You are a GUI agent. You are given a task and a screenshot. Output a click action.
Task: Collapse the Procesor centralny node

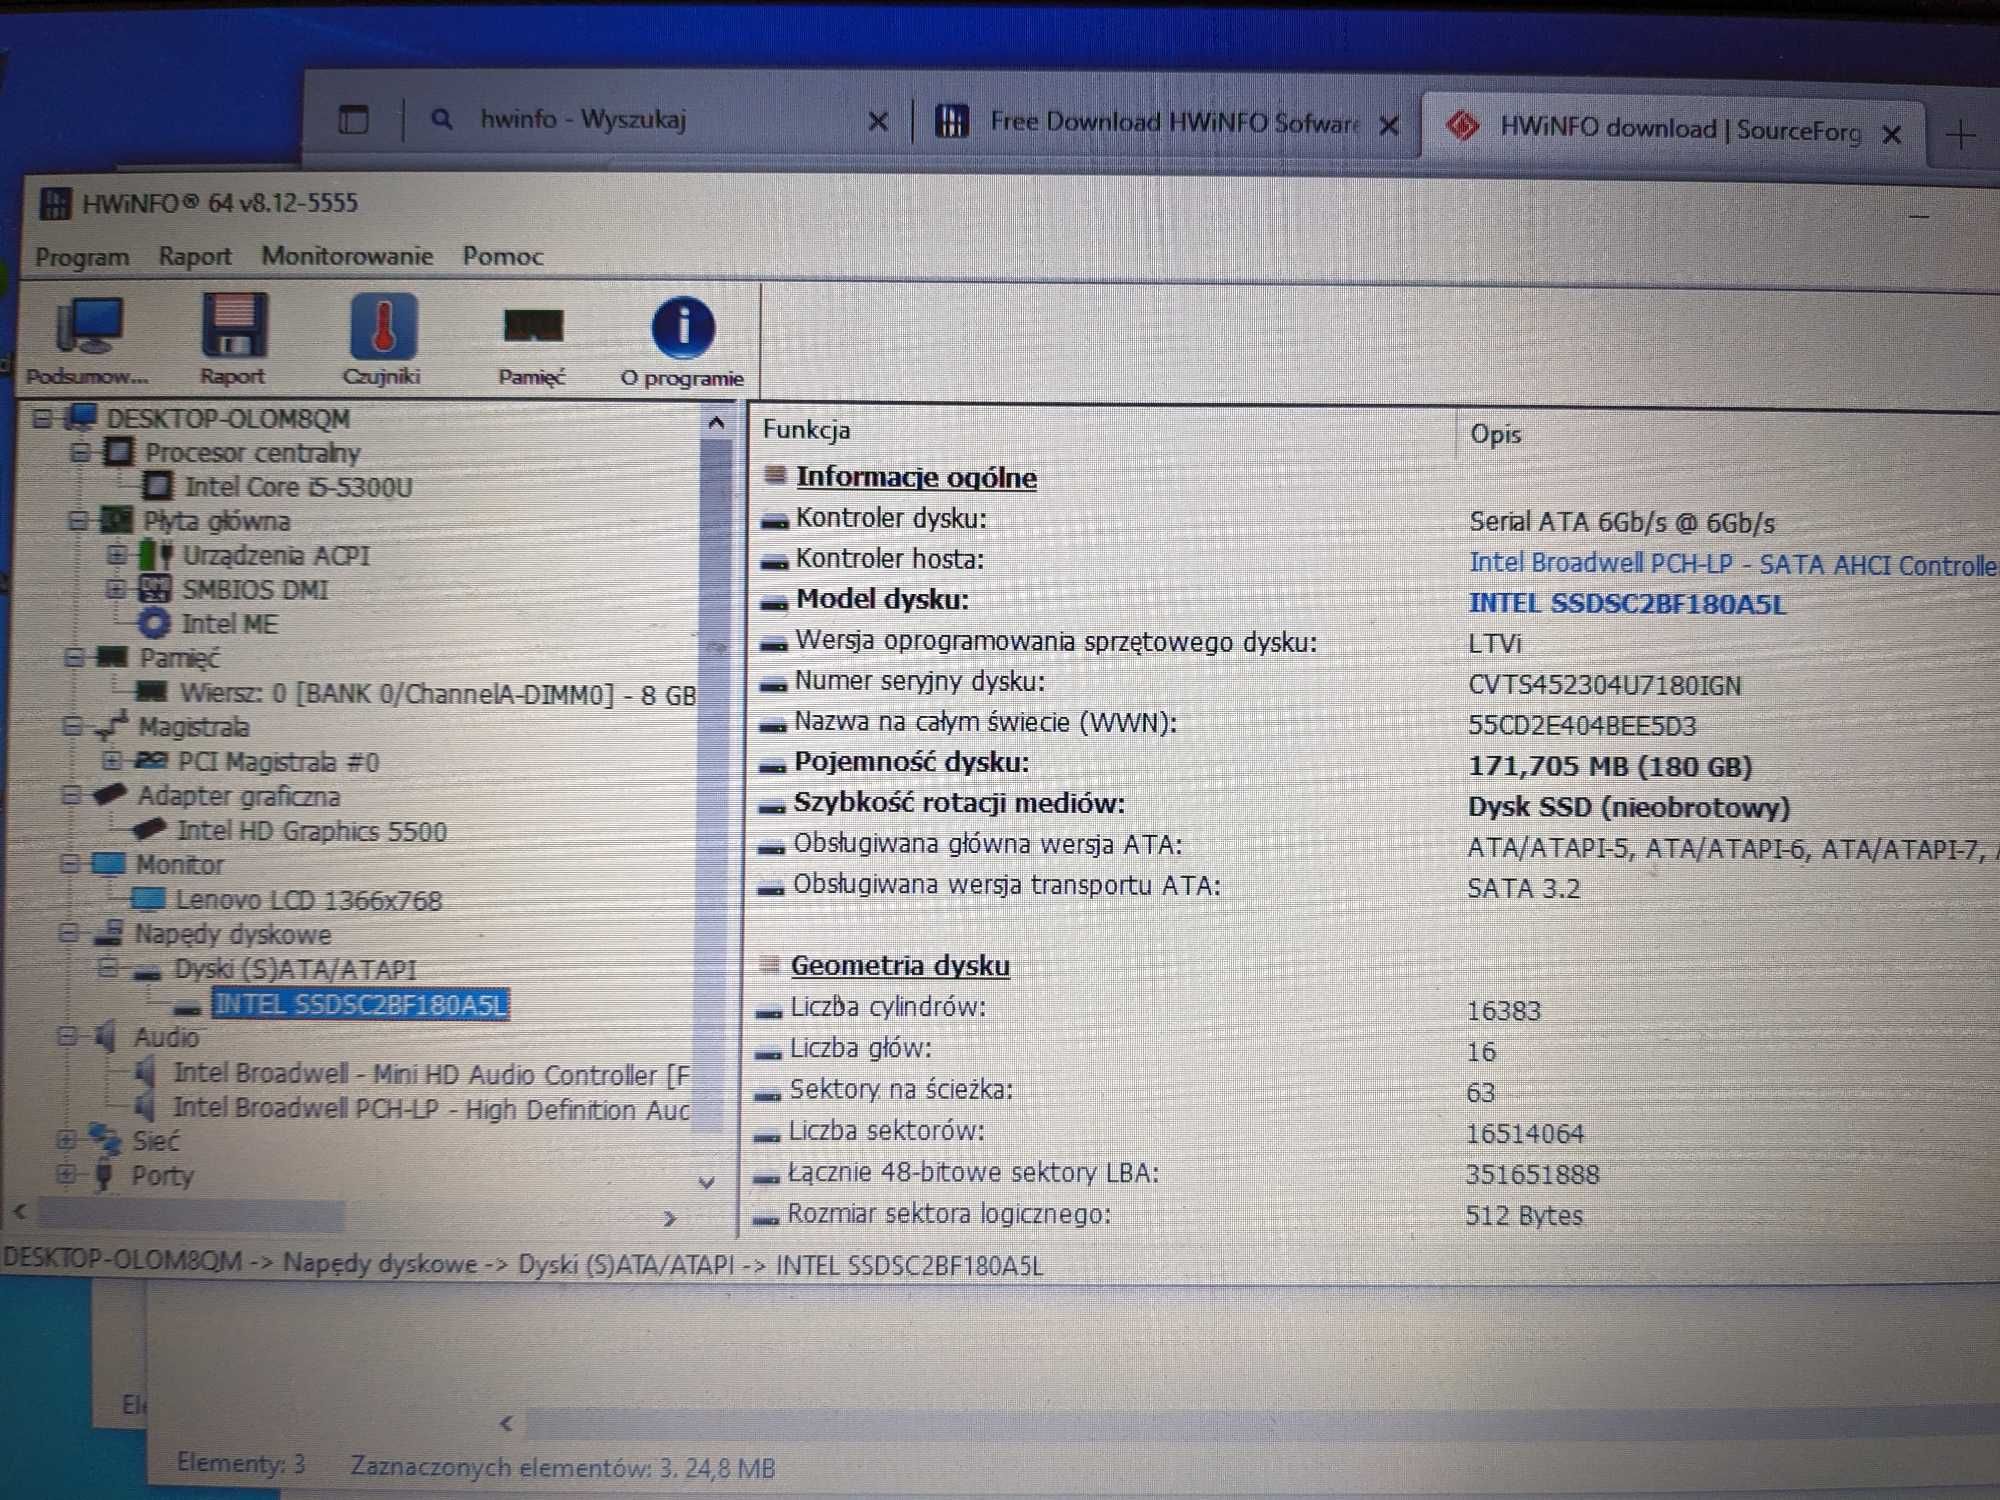(x=81, y=453)
